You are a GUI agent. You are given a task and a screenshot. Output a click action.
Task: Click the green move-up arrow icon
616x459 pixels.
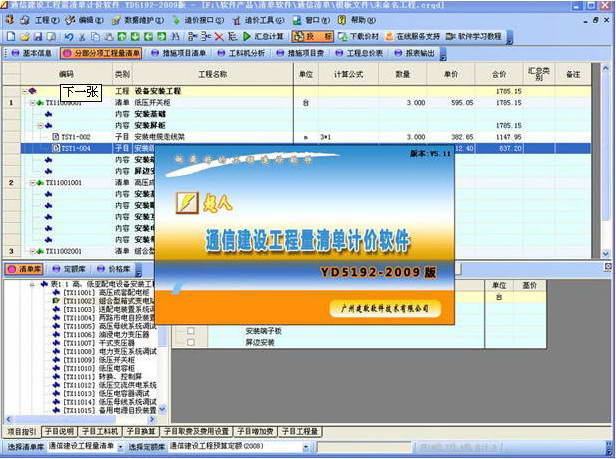click(x=122, y=37)
